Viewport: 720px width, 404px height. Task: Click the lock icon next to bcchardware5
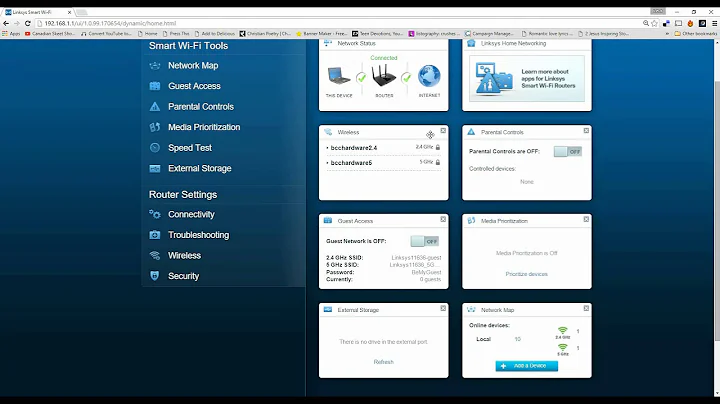[x=438, y=163]
